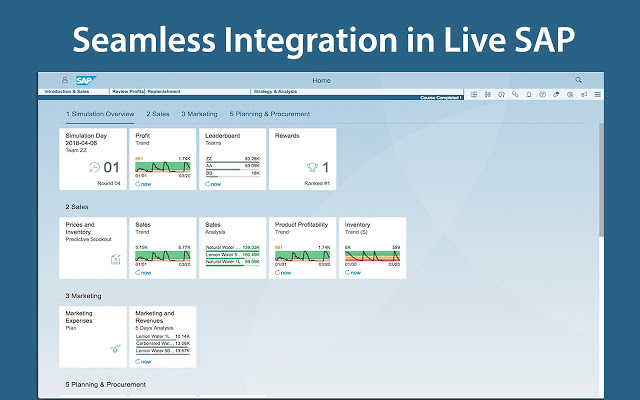Select the Strategy & Analysis course step
Screen dimensions: 640x400
pos(357,91)
